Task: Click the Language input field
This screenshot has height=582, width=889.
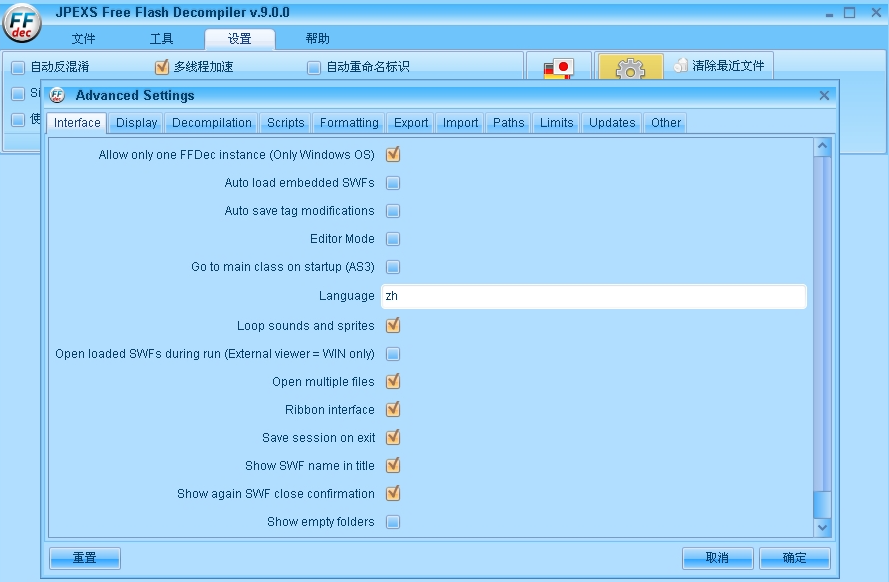Action: coord(594,296)
